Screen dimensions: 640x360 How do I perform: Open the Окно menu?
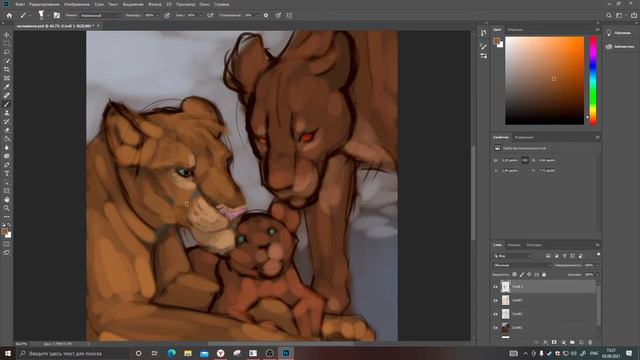click(204, 4)
